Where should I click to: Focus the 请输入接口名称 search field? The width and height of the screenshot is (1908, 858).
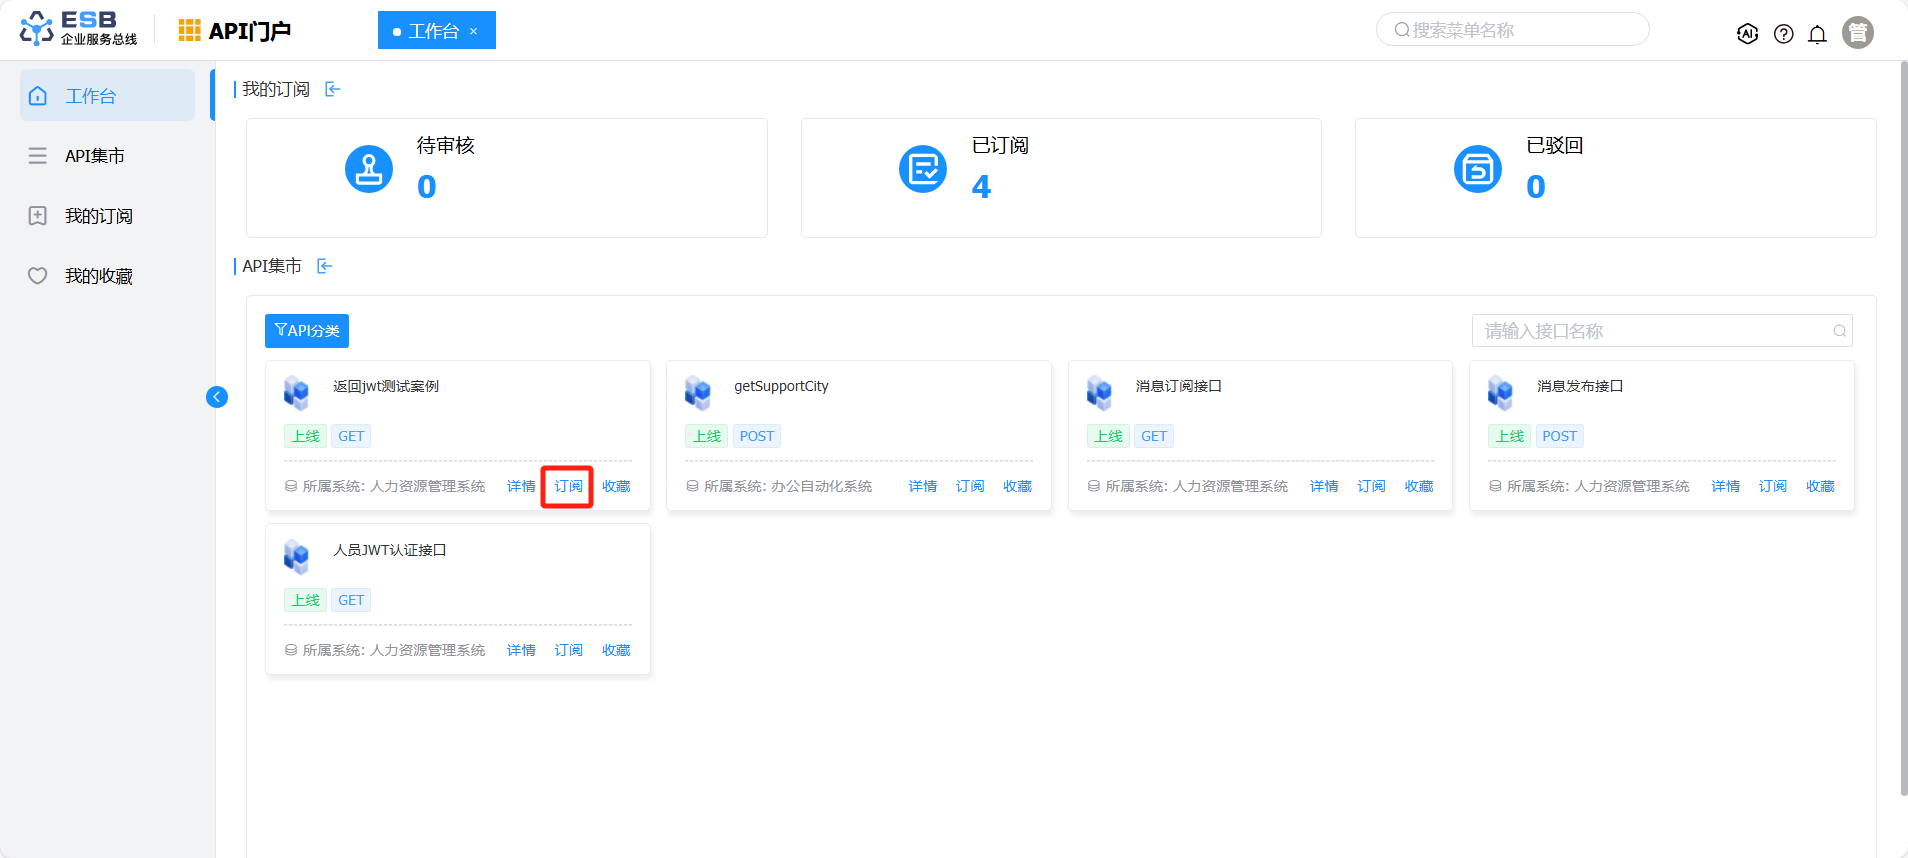pyautogui.click(x=1655, y=331)
